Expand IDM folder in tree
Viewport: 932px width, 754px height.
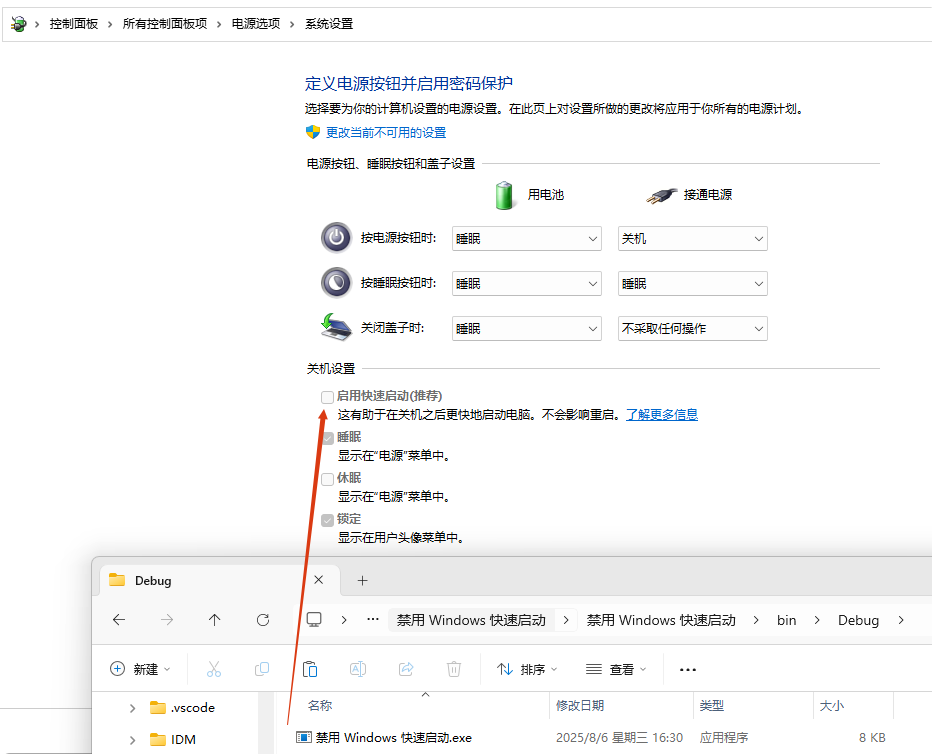133,740
